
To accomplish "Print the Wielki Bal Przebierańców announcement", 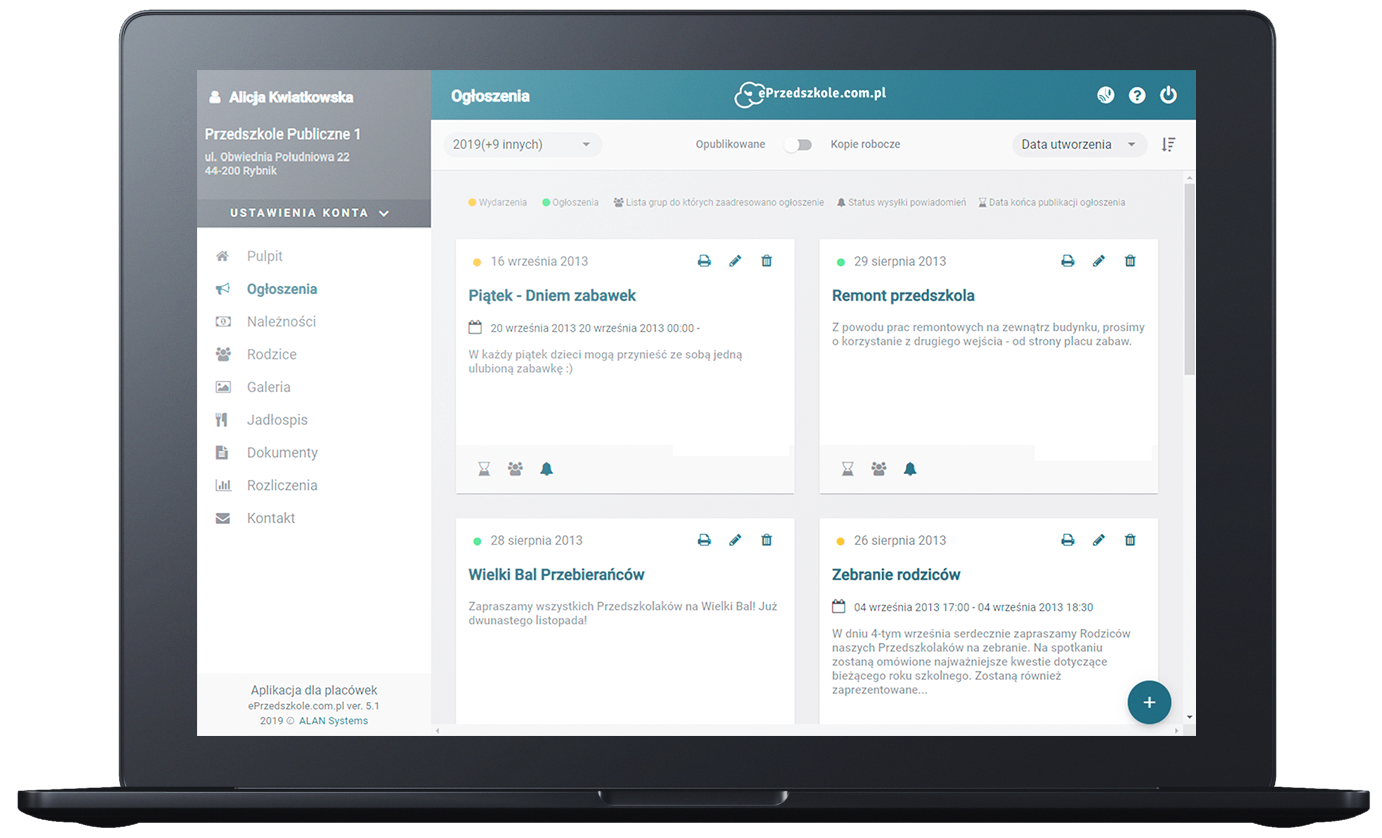I will coord(704,540).
